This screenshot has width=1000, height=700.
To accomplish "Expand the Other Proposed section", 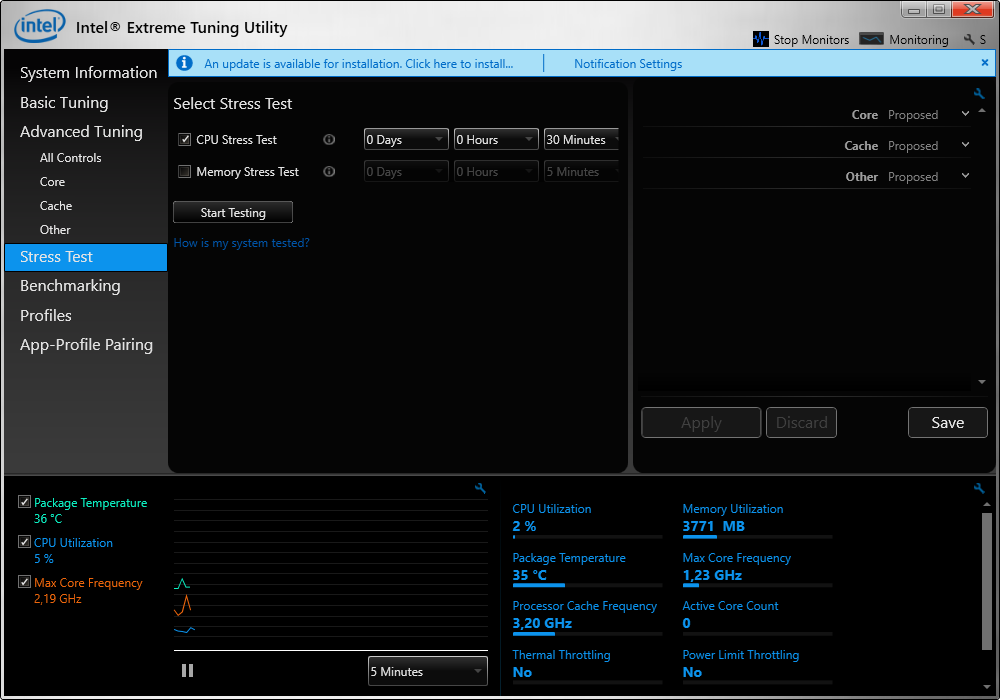I will pyautogui.click(x=966, y=175).
